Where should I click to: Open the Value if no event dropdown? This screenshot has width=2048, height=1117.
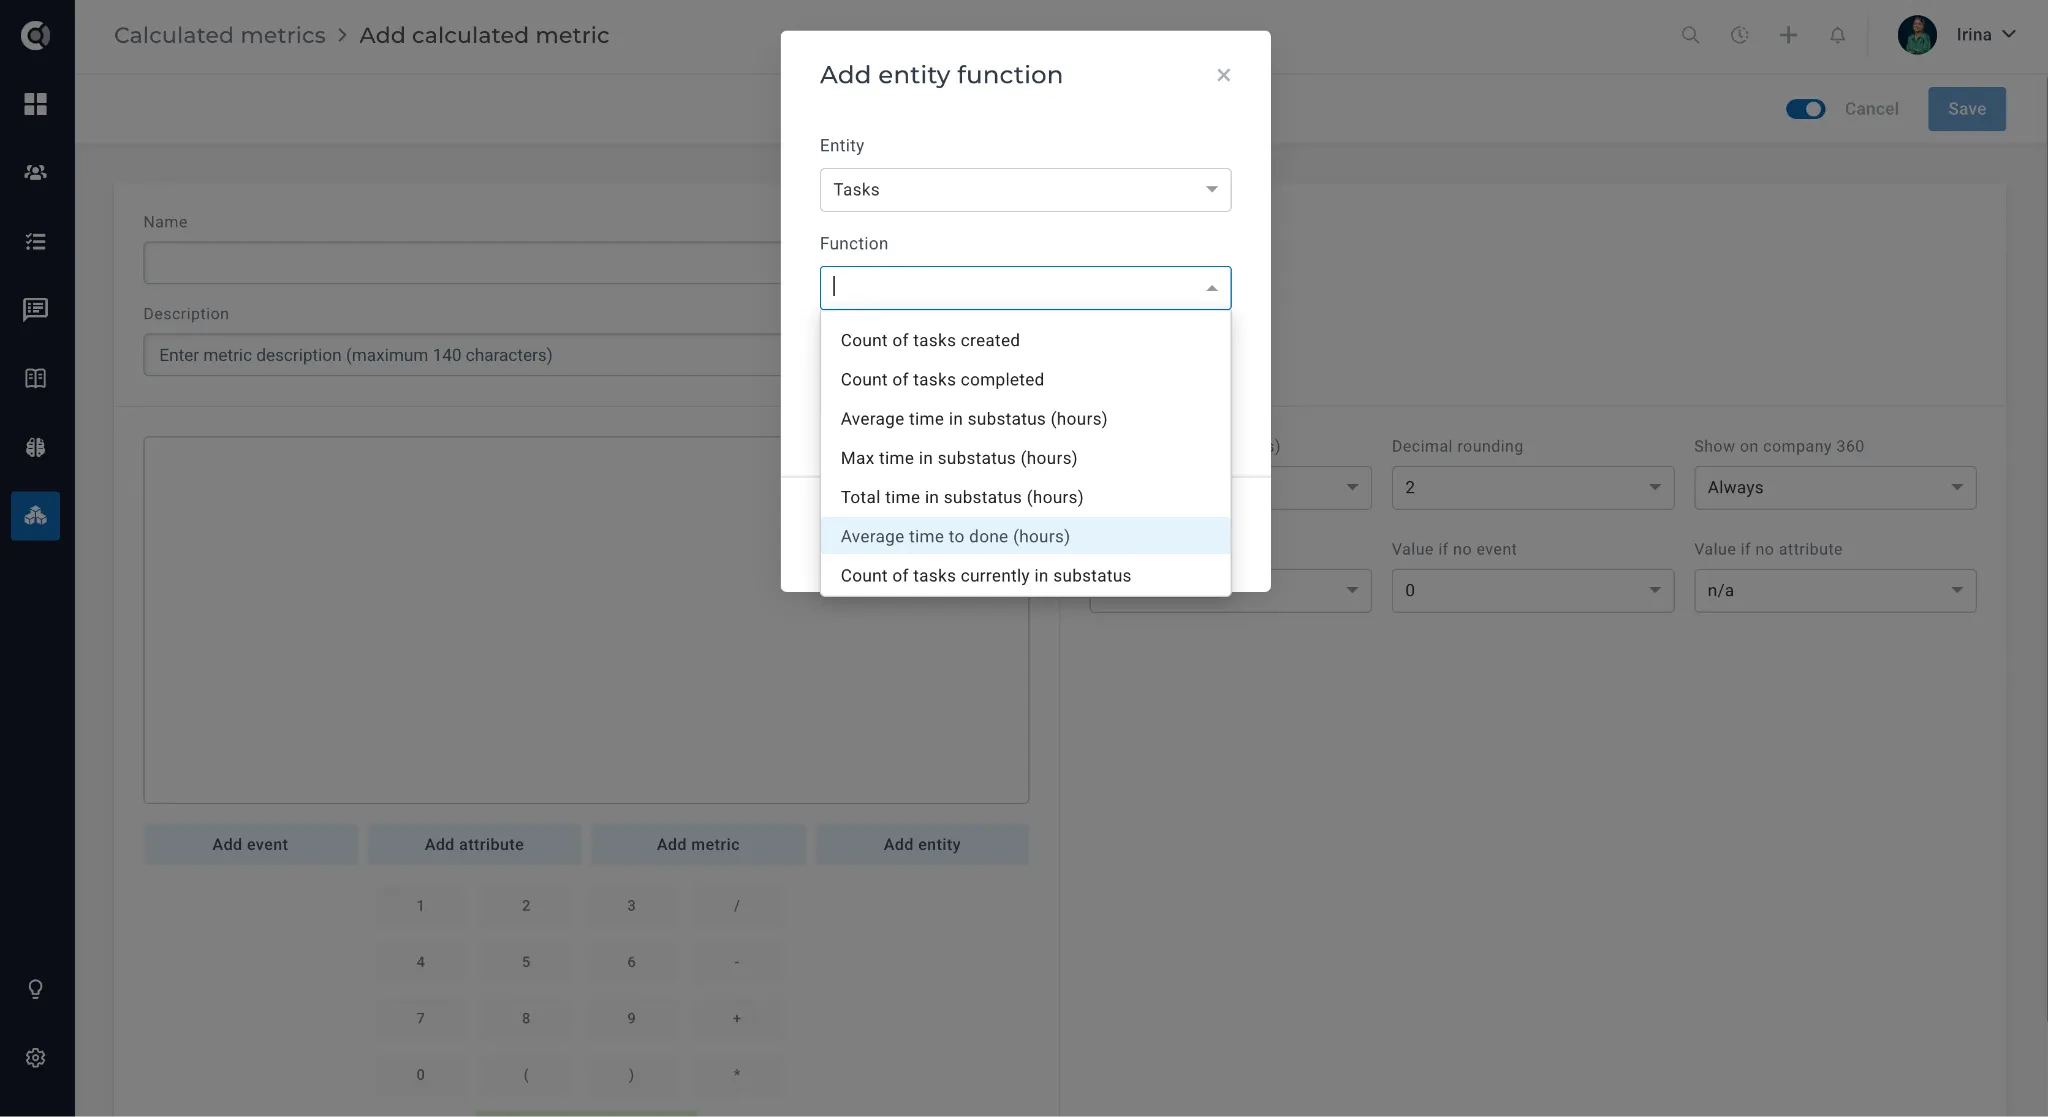pyautogui.click(x=1532, y=591)
